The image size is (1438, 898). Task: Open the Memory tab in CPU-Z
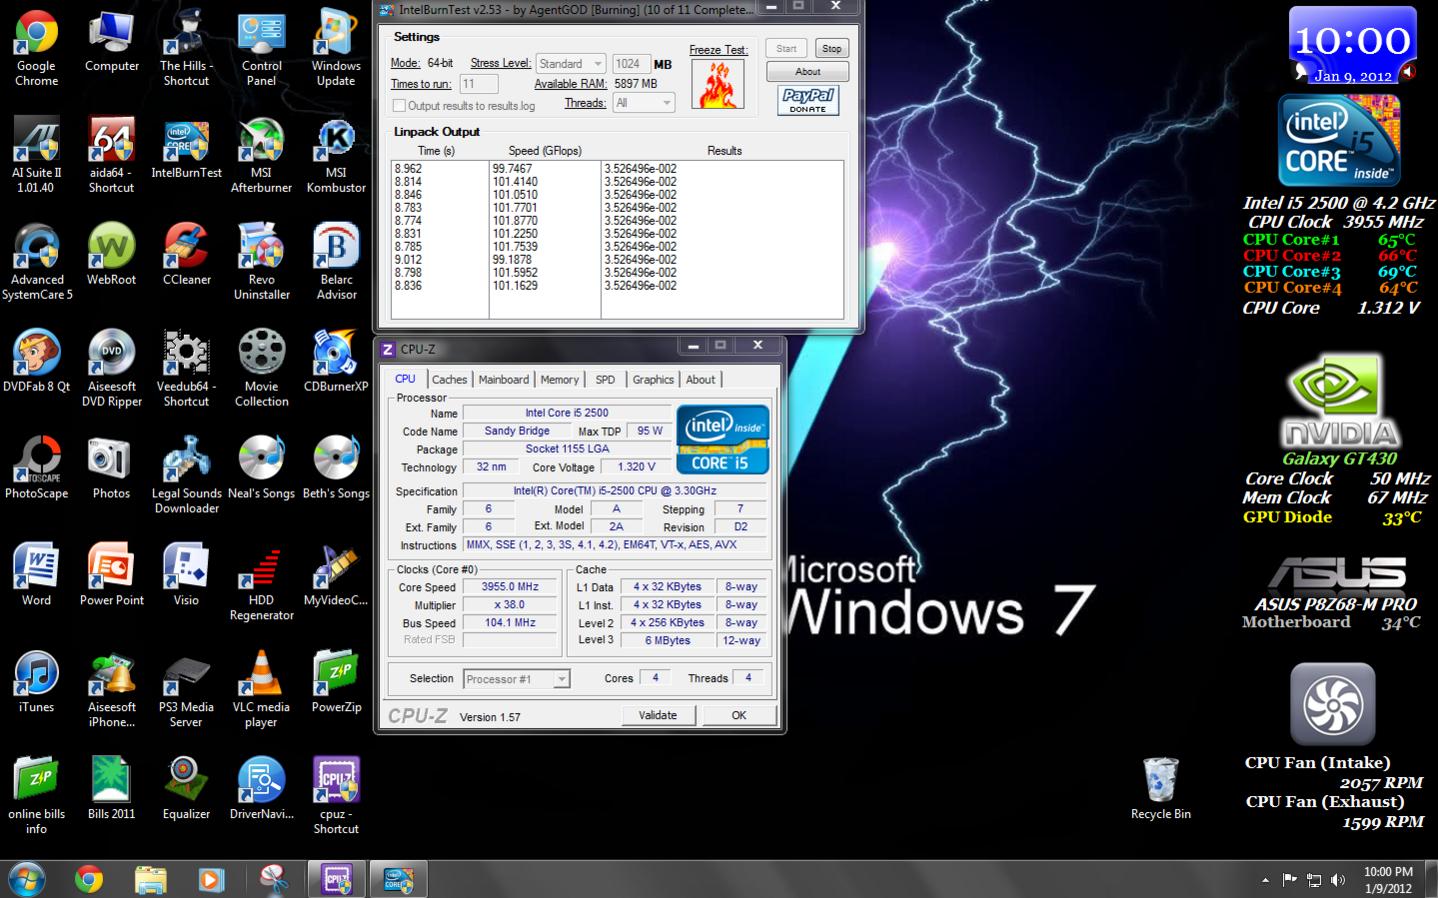pos(559,379)
